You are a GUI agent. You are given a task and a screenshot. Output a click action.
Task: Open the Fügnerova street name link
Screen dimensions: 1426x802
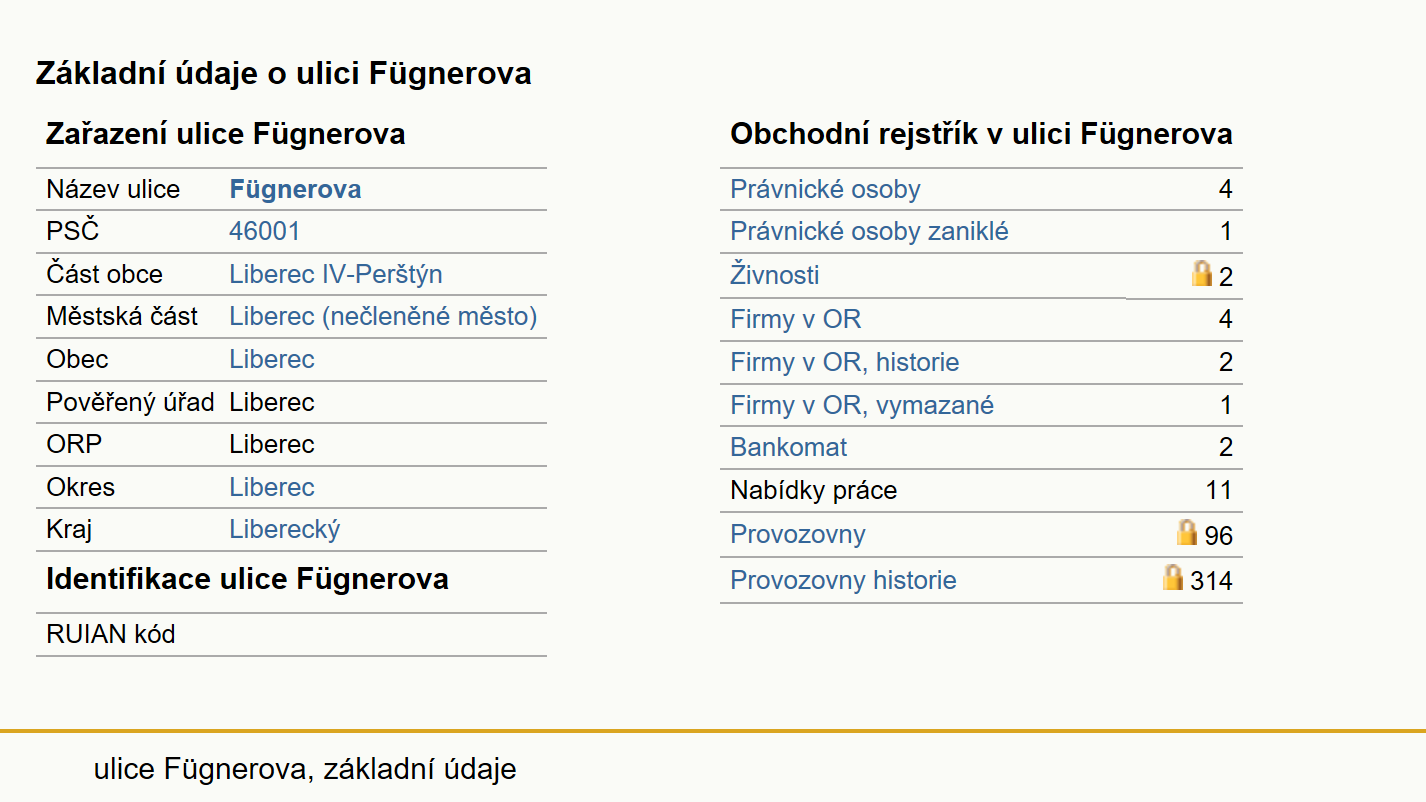click(295, 190)
